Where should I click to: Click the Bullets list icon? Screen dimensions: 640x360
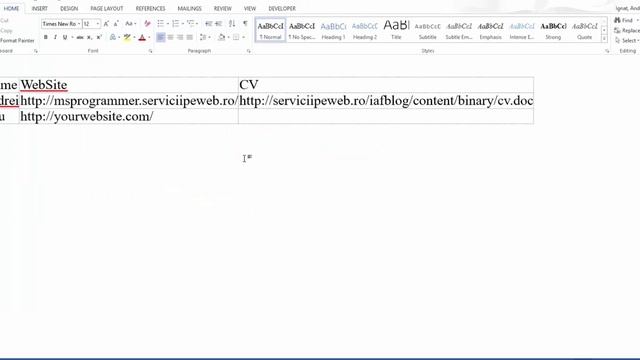point(160,24)
